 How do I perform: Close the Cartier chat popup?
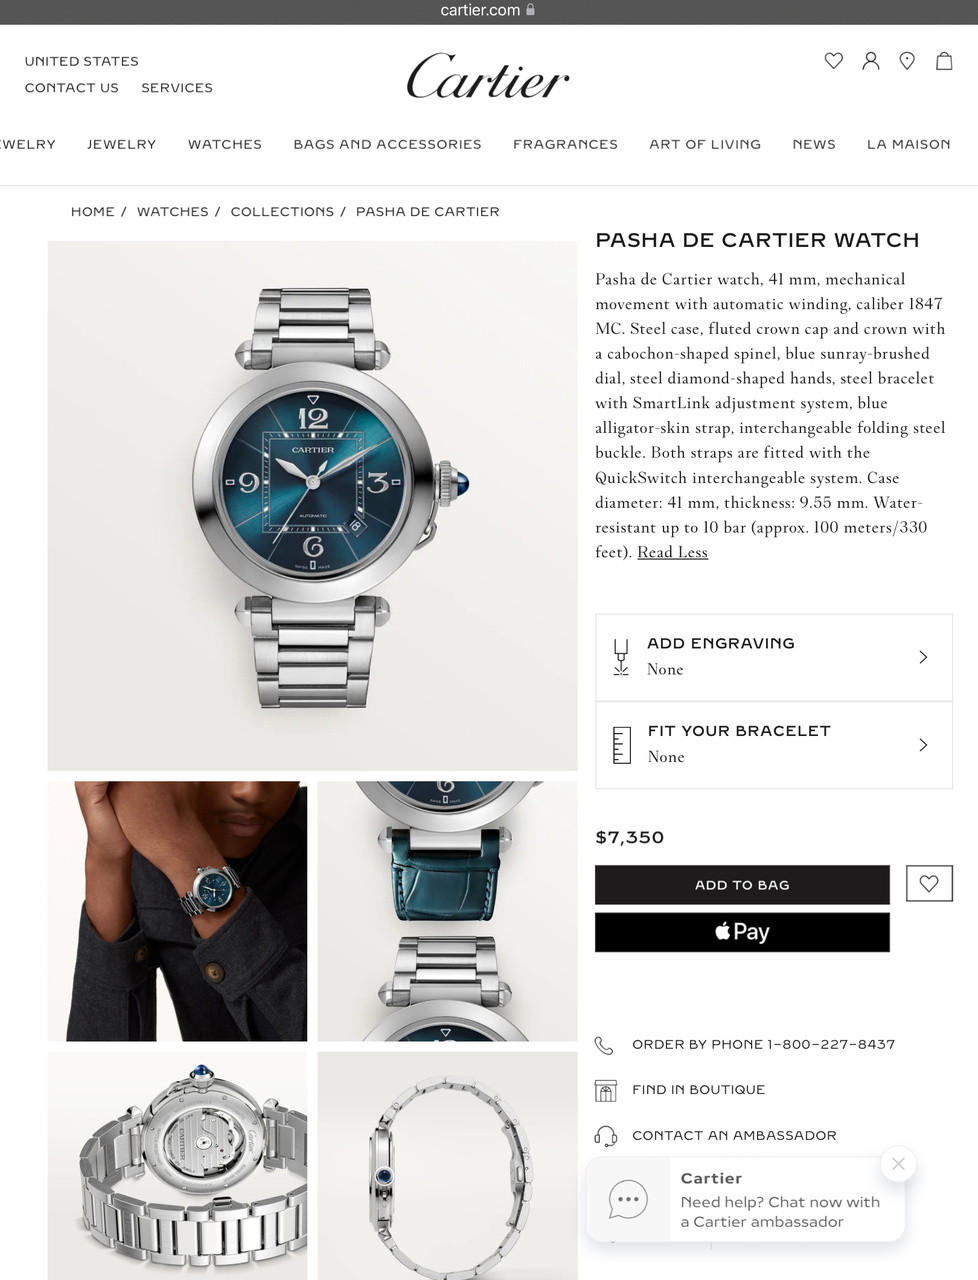898,1163
